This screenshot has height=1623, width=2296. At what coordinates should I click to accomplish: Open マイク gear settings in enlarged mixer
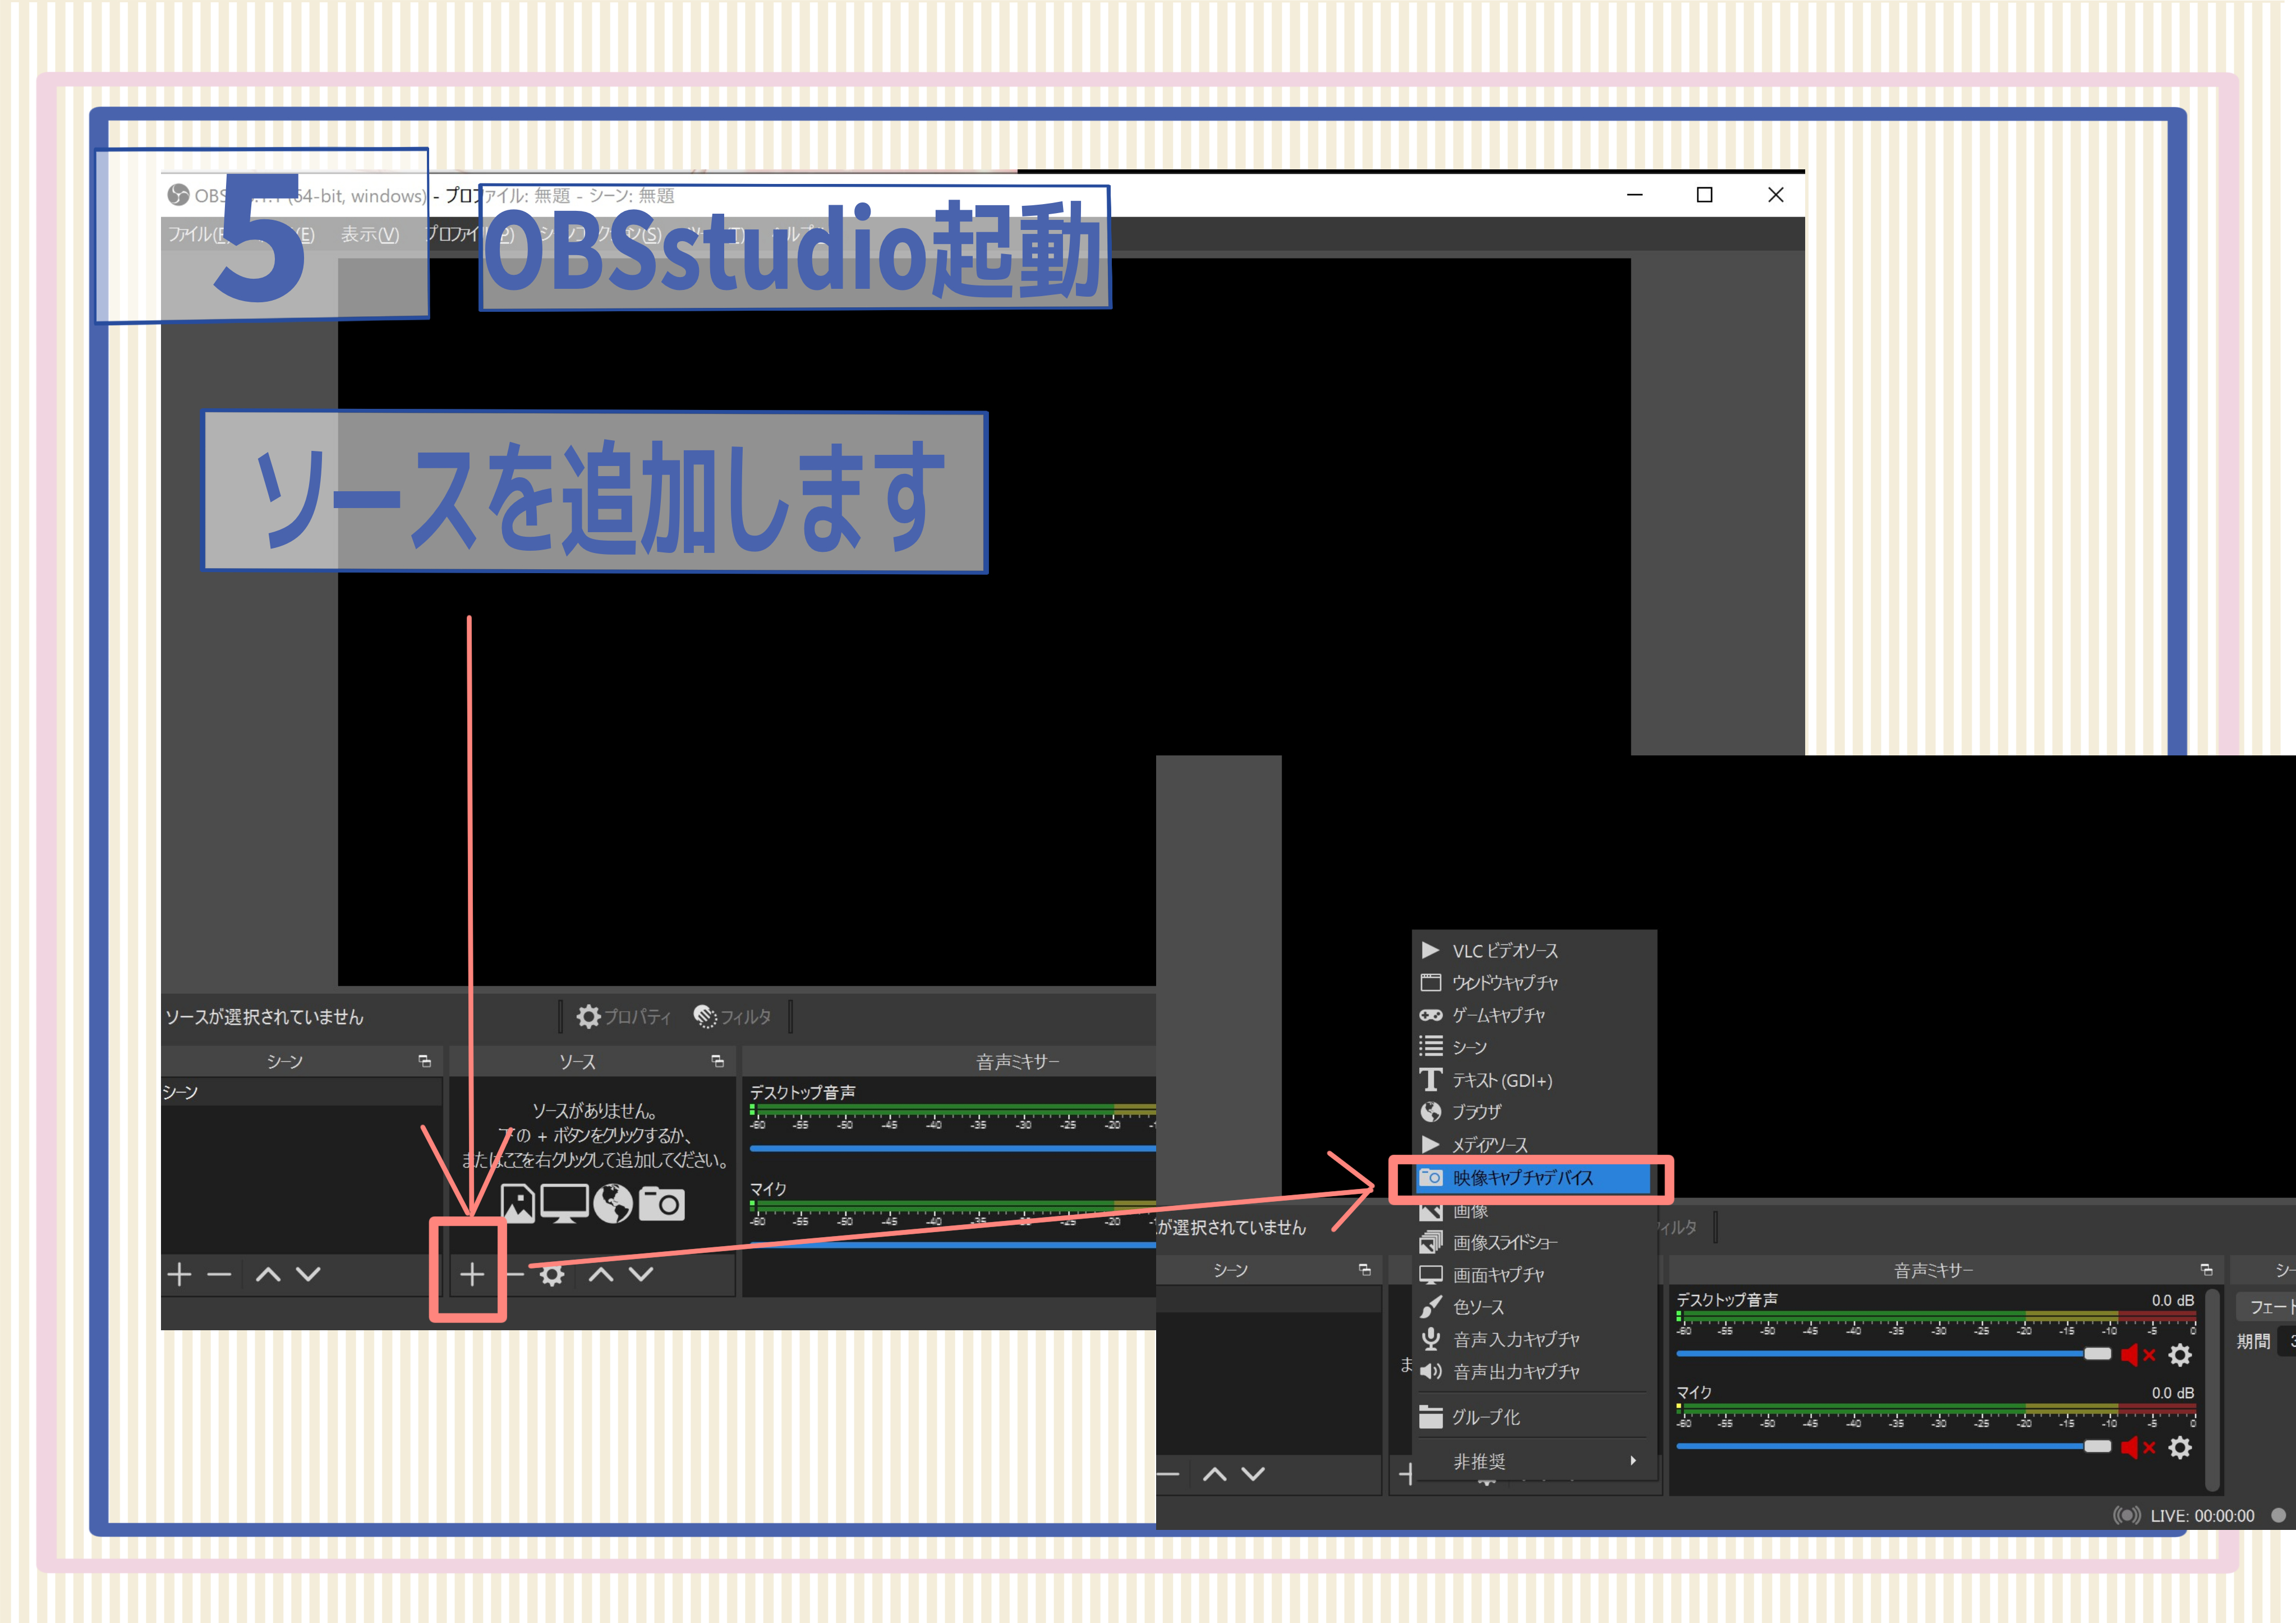pos(2180,1447)
